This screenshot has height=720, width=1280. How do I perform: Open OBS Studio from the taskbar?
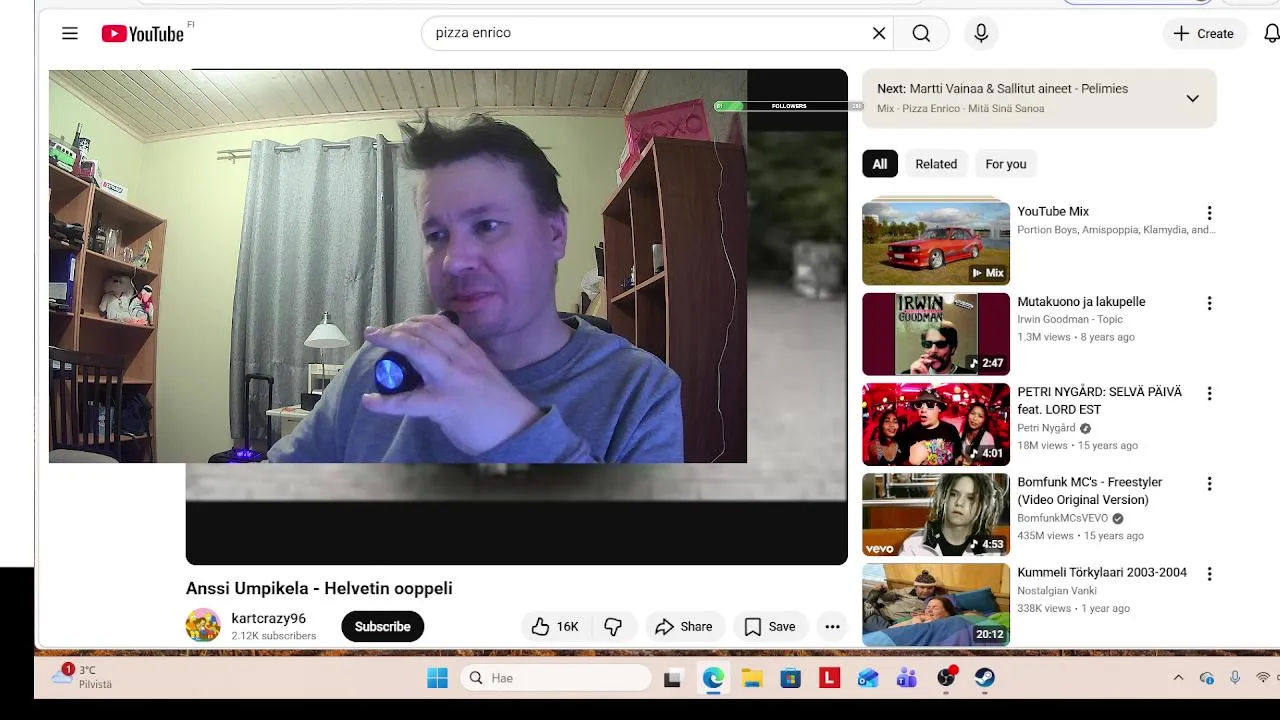tap(946, 678)
